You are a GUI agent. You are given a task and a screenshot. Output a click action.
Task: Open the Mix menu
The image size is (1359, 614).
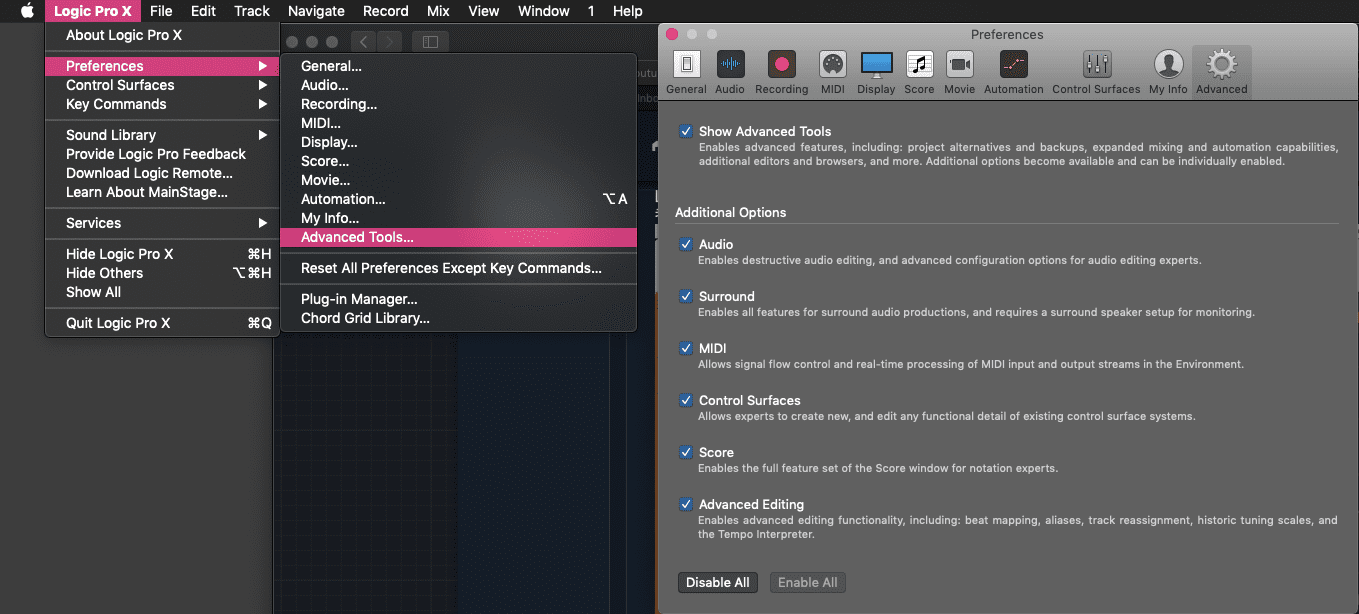click(438, 11)
